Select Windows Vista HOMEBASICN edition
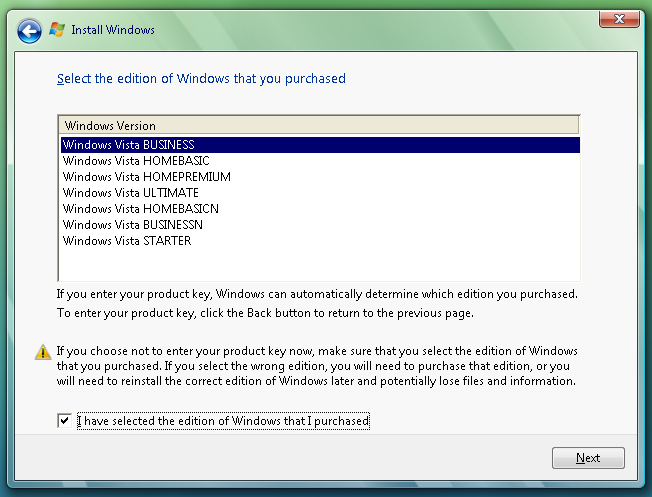 (x=320, y=208)
